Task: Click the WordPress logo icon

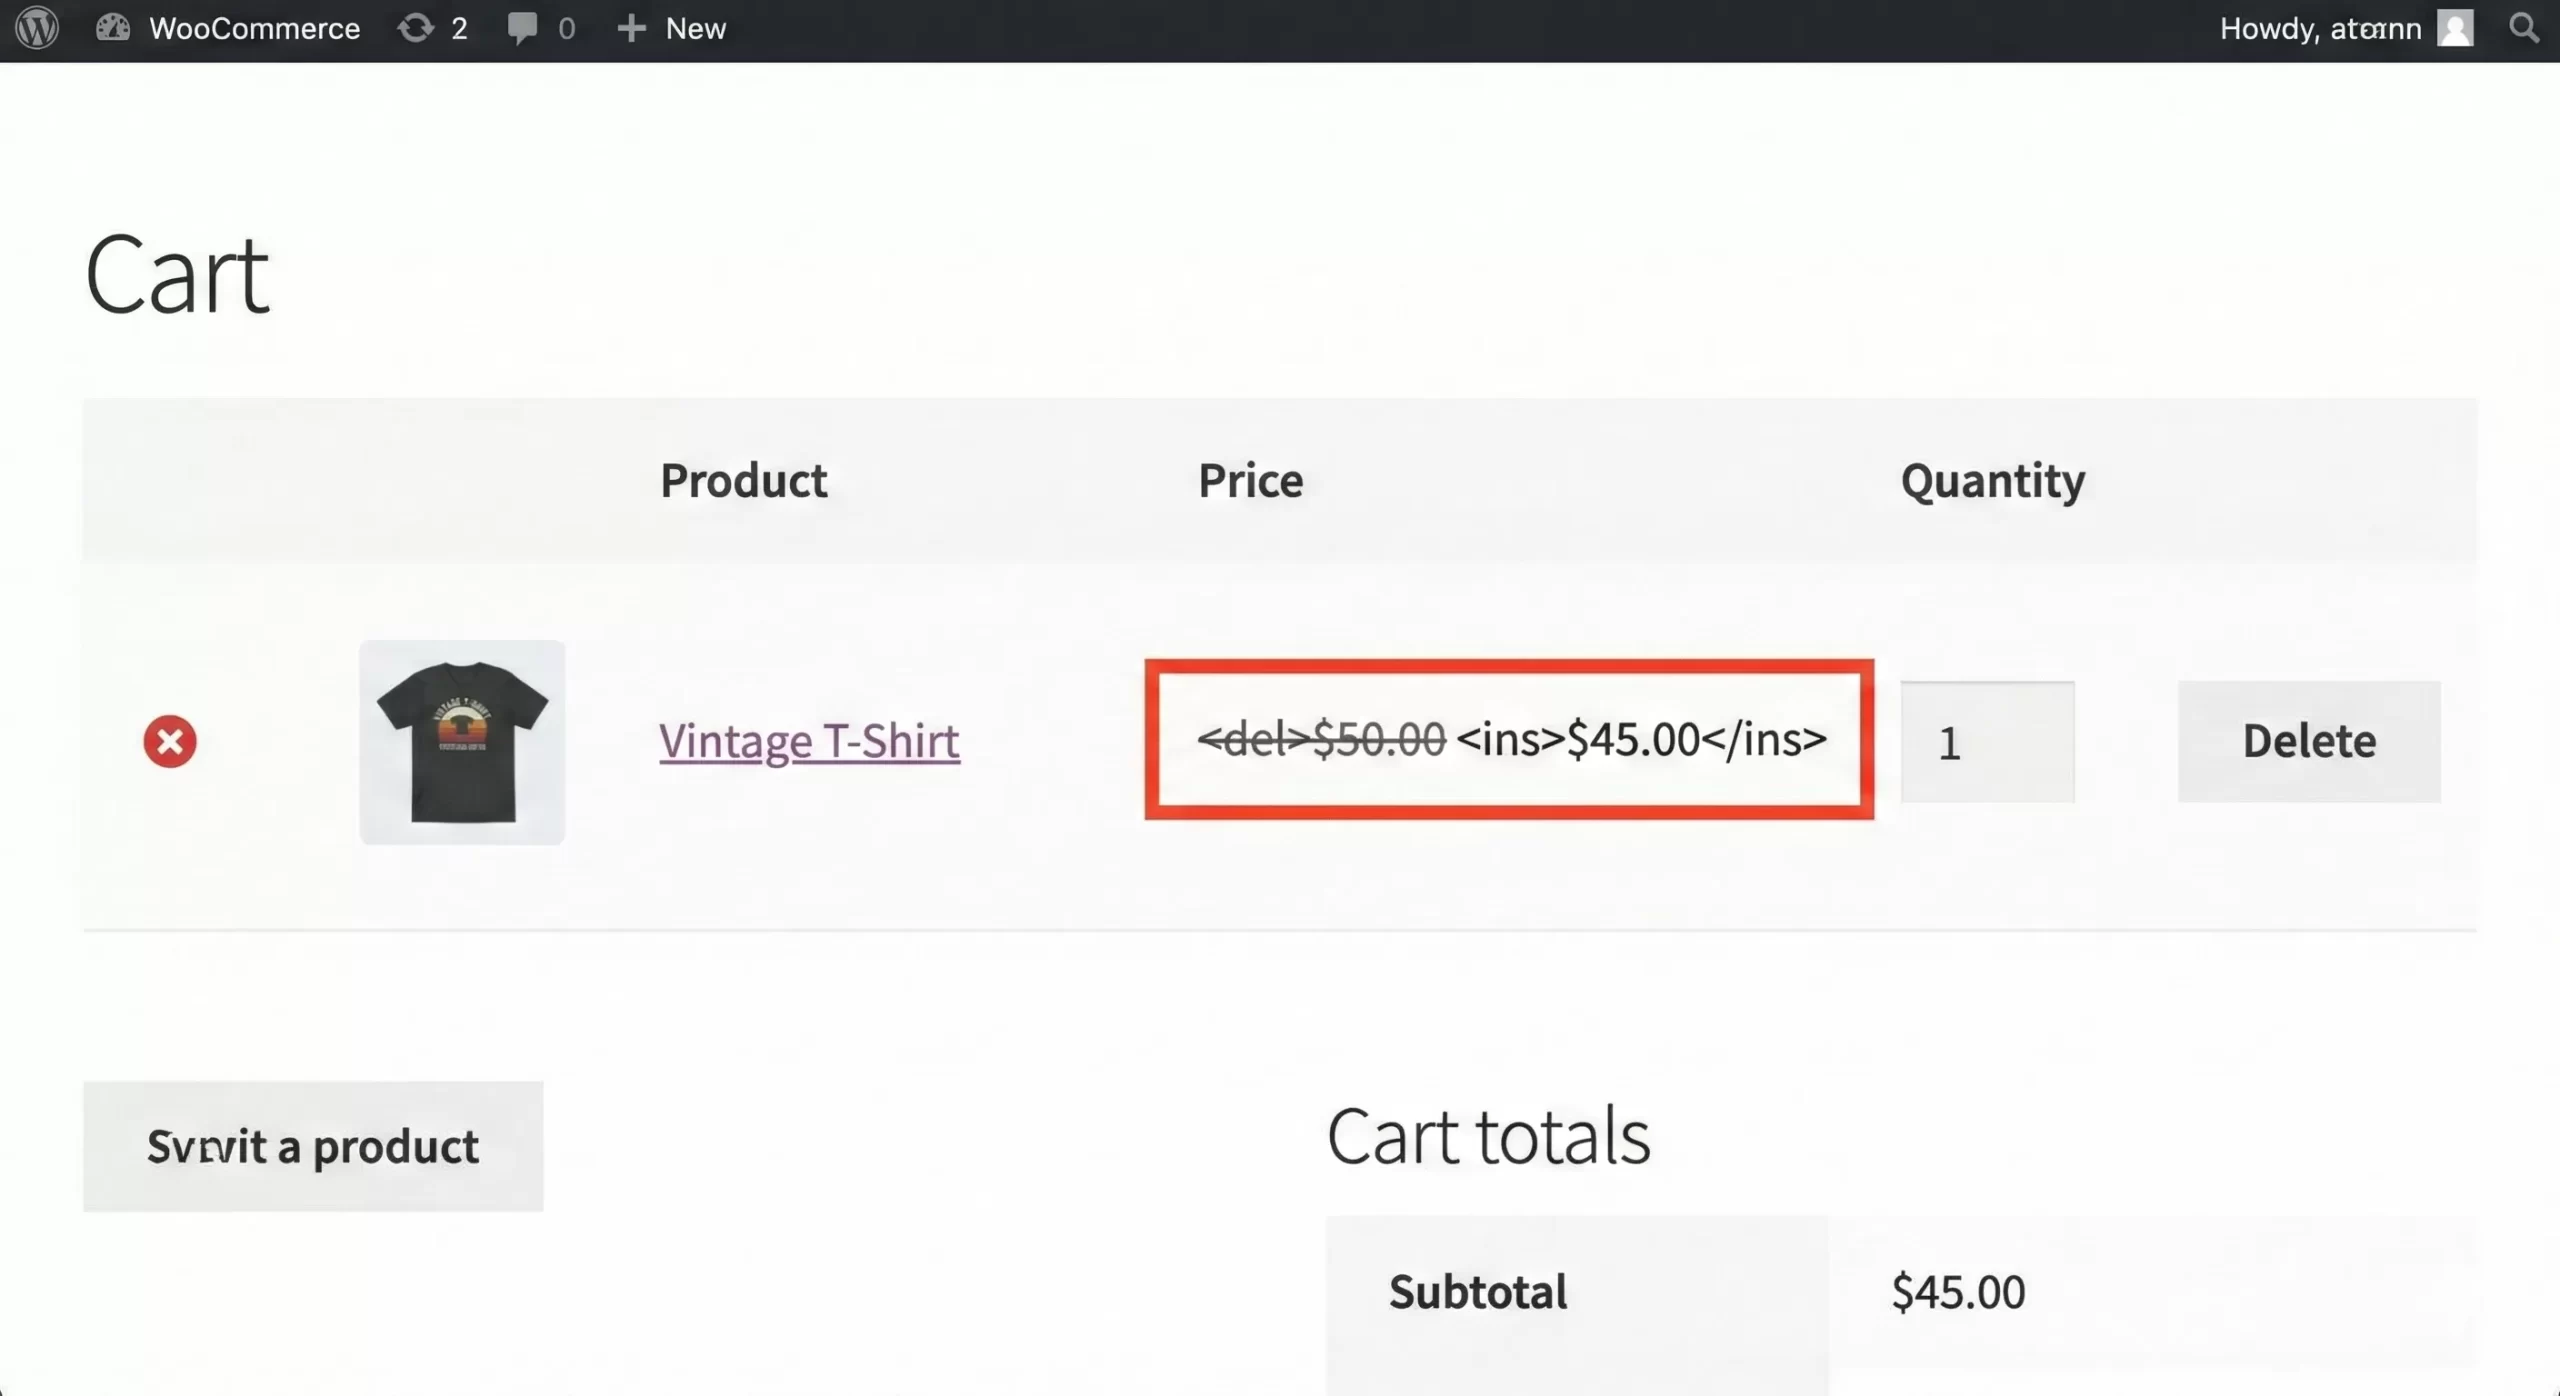Action: 37,28
